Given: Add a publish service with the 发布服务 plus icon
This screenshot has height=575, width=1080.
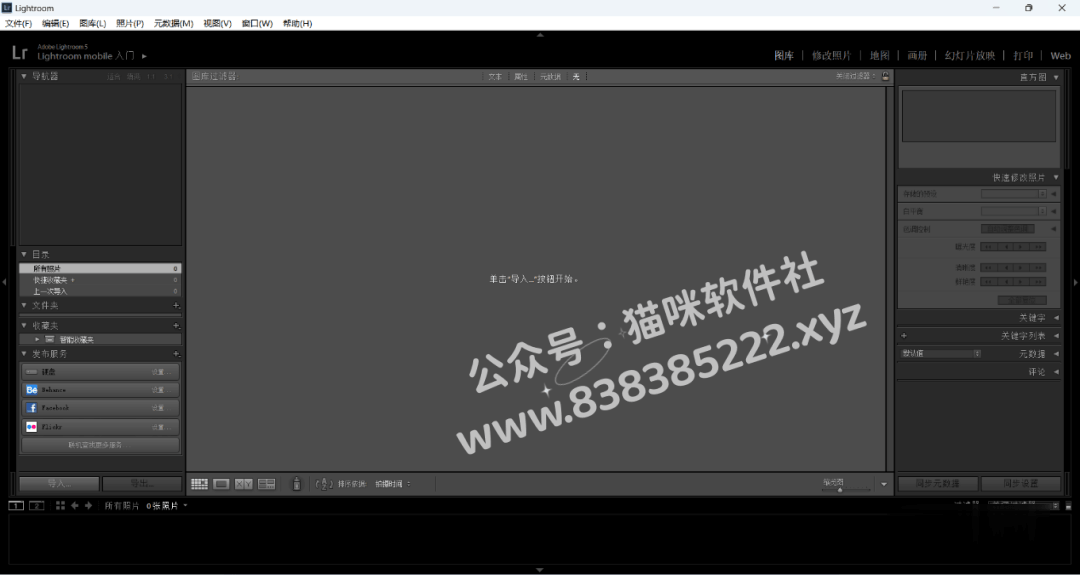Looking at the screenshot, I should [x=176, y=354].
